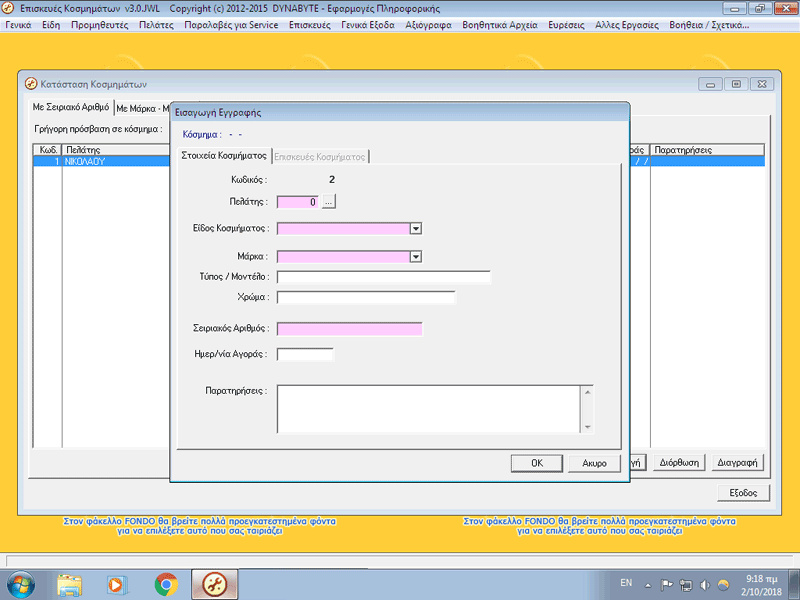Maximize the Κατάσταση Κοσμημάτων window
This screenshot has width=800, height=600.
click(736, 84)
